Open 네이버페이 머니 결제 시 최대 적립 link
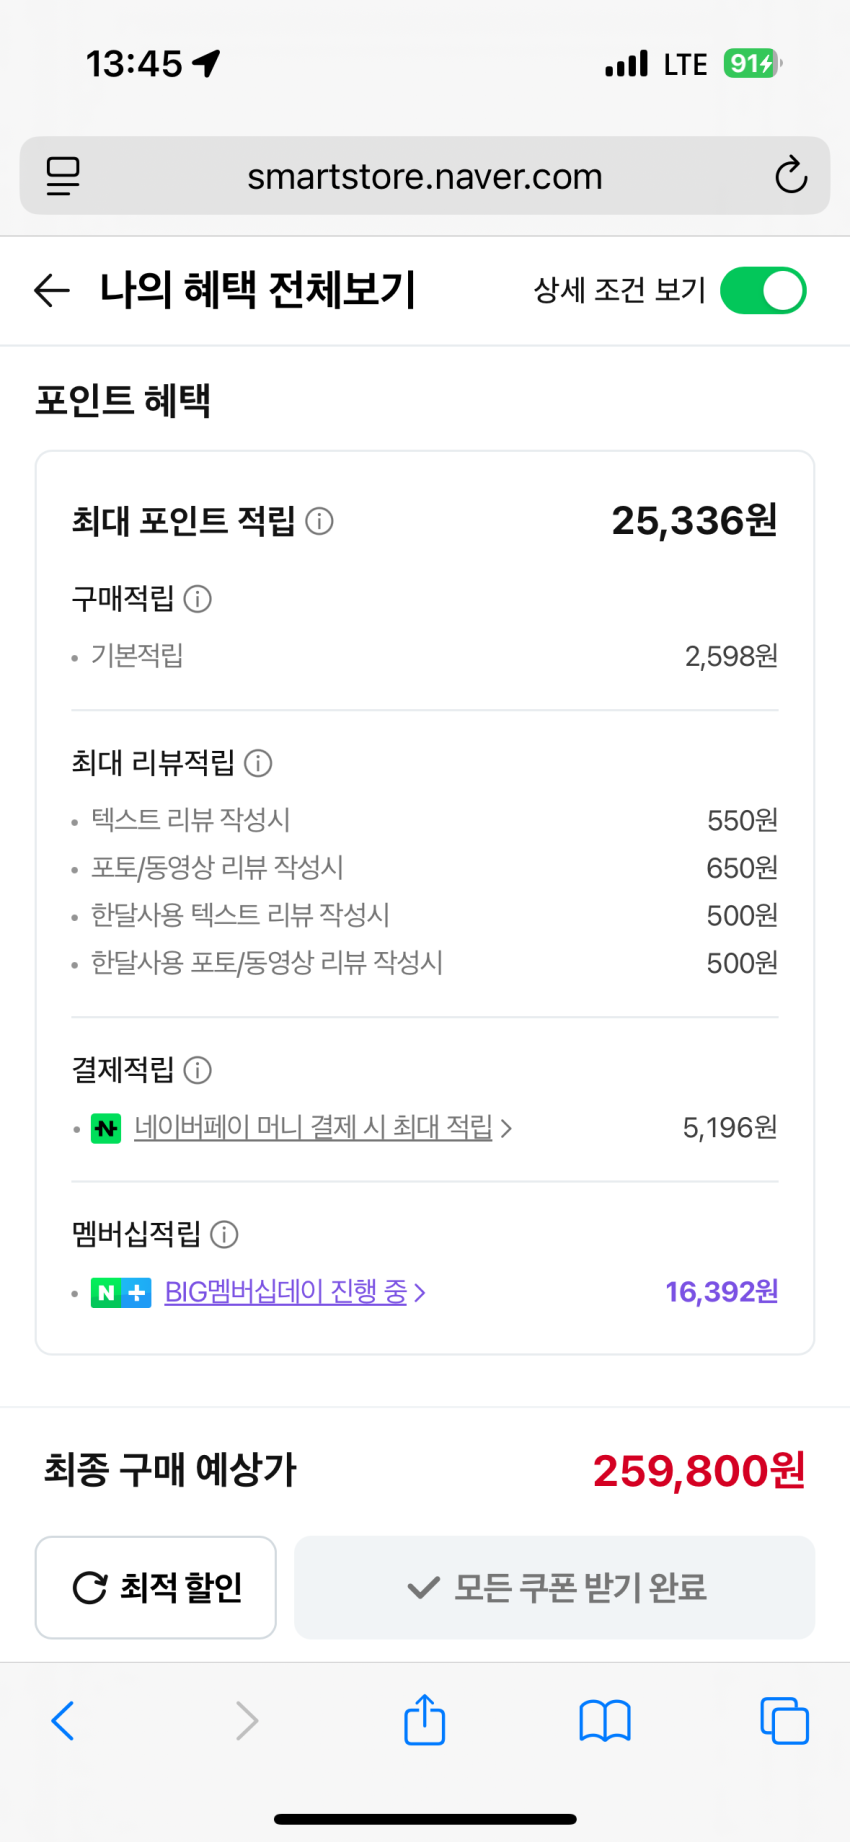Viewport: 850px width, 1842px height. (x=312, y=1128)
